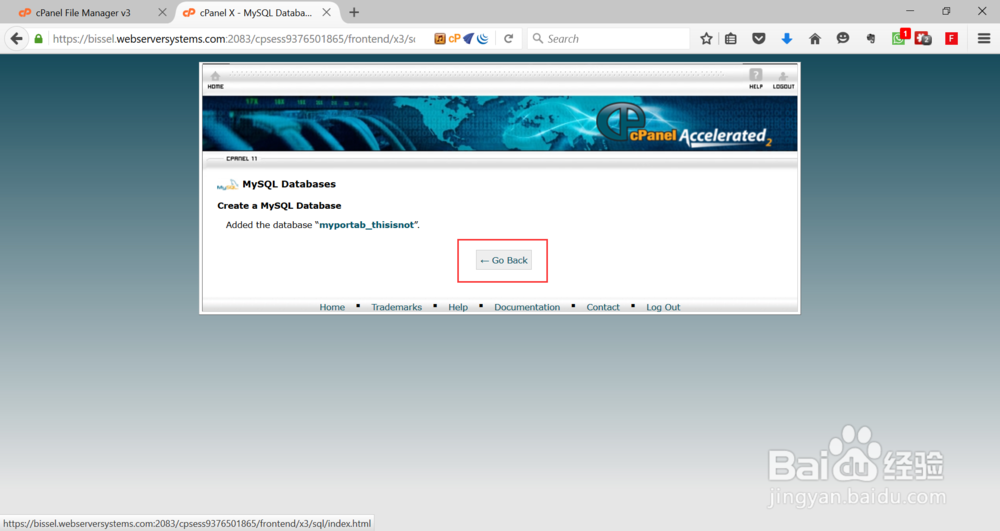Click the URL address bar
The height and width of the screenshot is (531, 1000).
(x=233, y=39)
